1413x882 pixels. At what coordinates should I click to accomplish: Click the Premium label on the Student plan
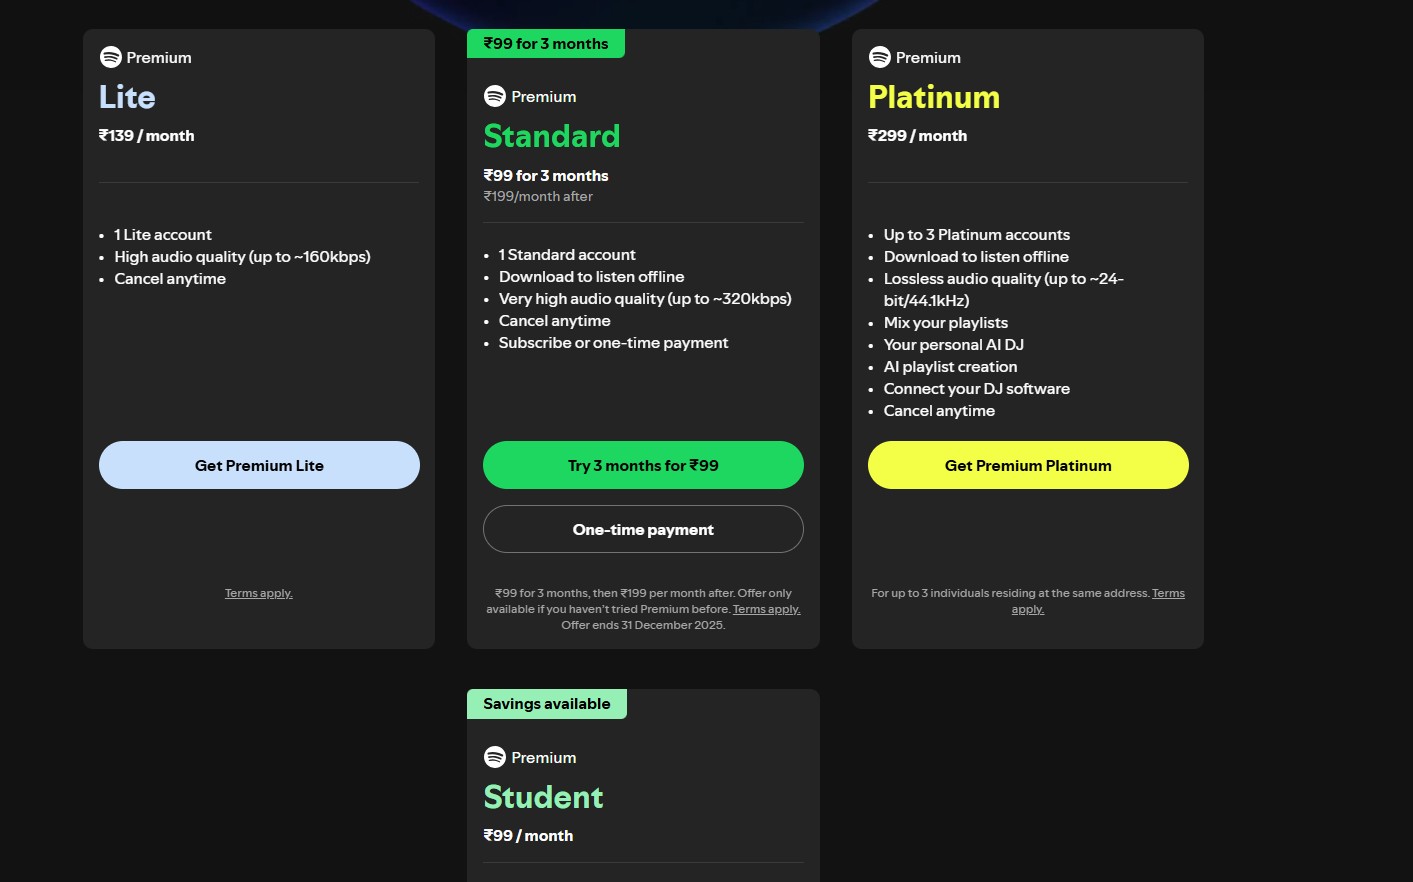[x=544, y=757]
